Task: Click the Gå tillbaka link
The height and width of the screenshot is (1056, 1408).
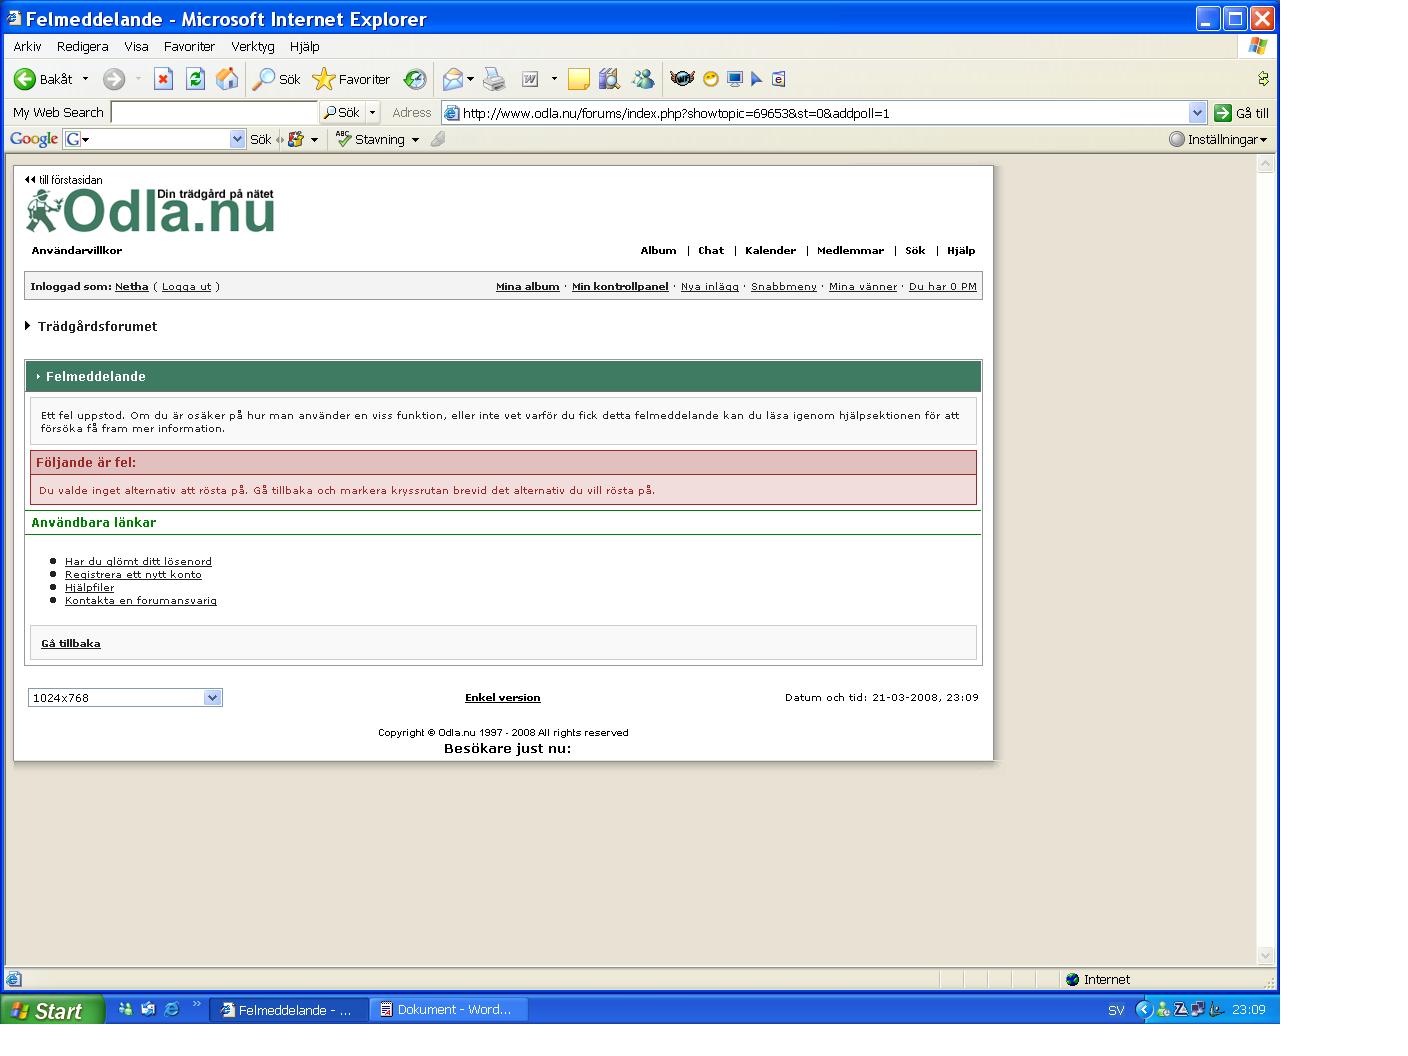Action: coord(70,644)
